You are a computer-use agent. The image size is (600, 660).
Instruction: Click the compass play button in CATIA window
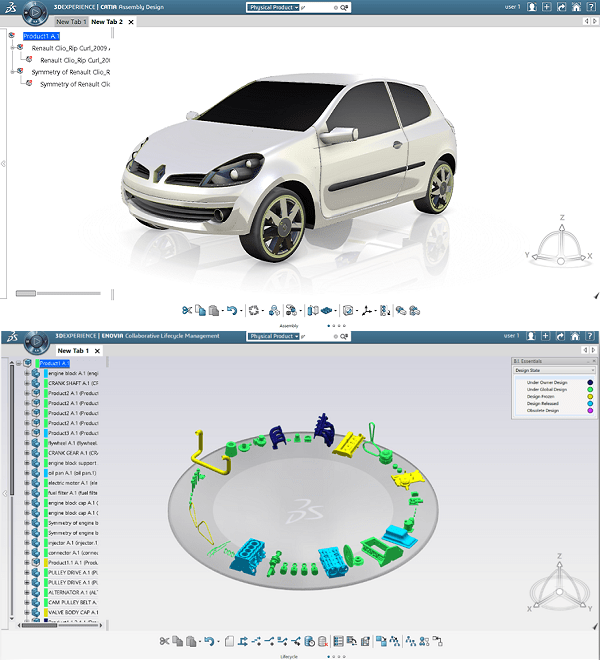[35, 13]
